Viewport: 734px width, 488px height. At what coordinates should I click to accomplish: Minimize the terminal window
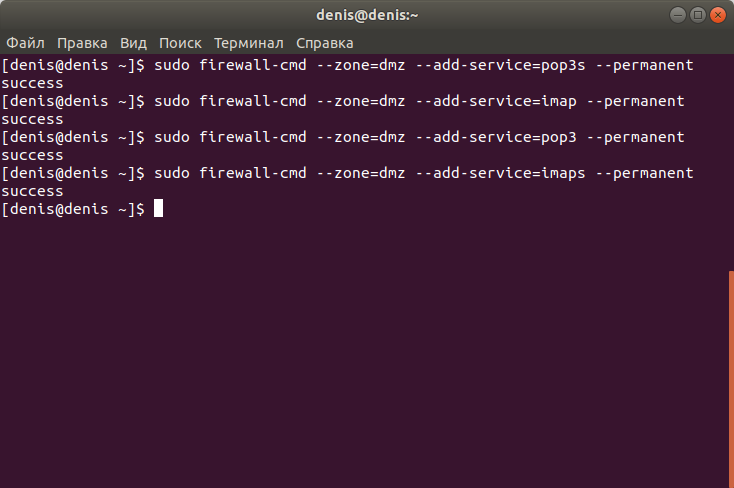pyautogui.click(x=677, y=15)
